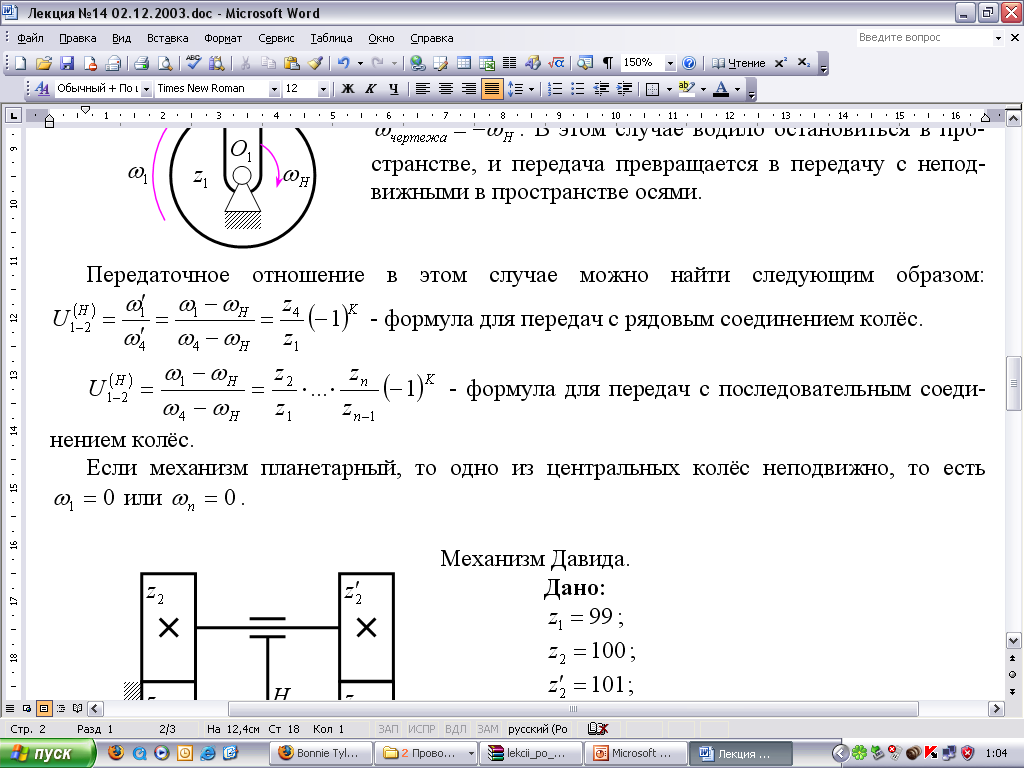Open the 150% zoom dropdown

pyautogui.click(x=670, y=63)
